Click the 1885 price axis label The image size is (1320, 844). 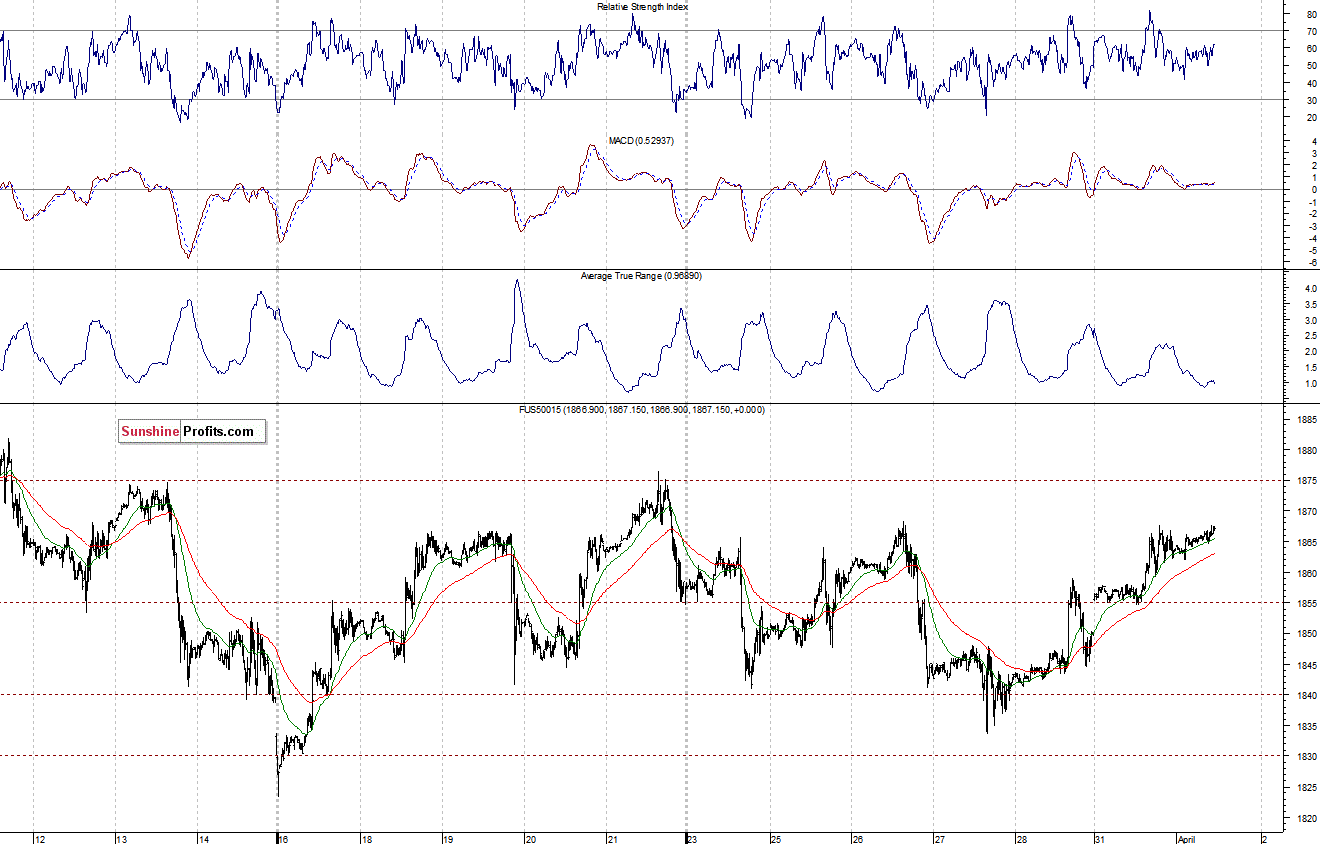point(1307,420)
